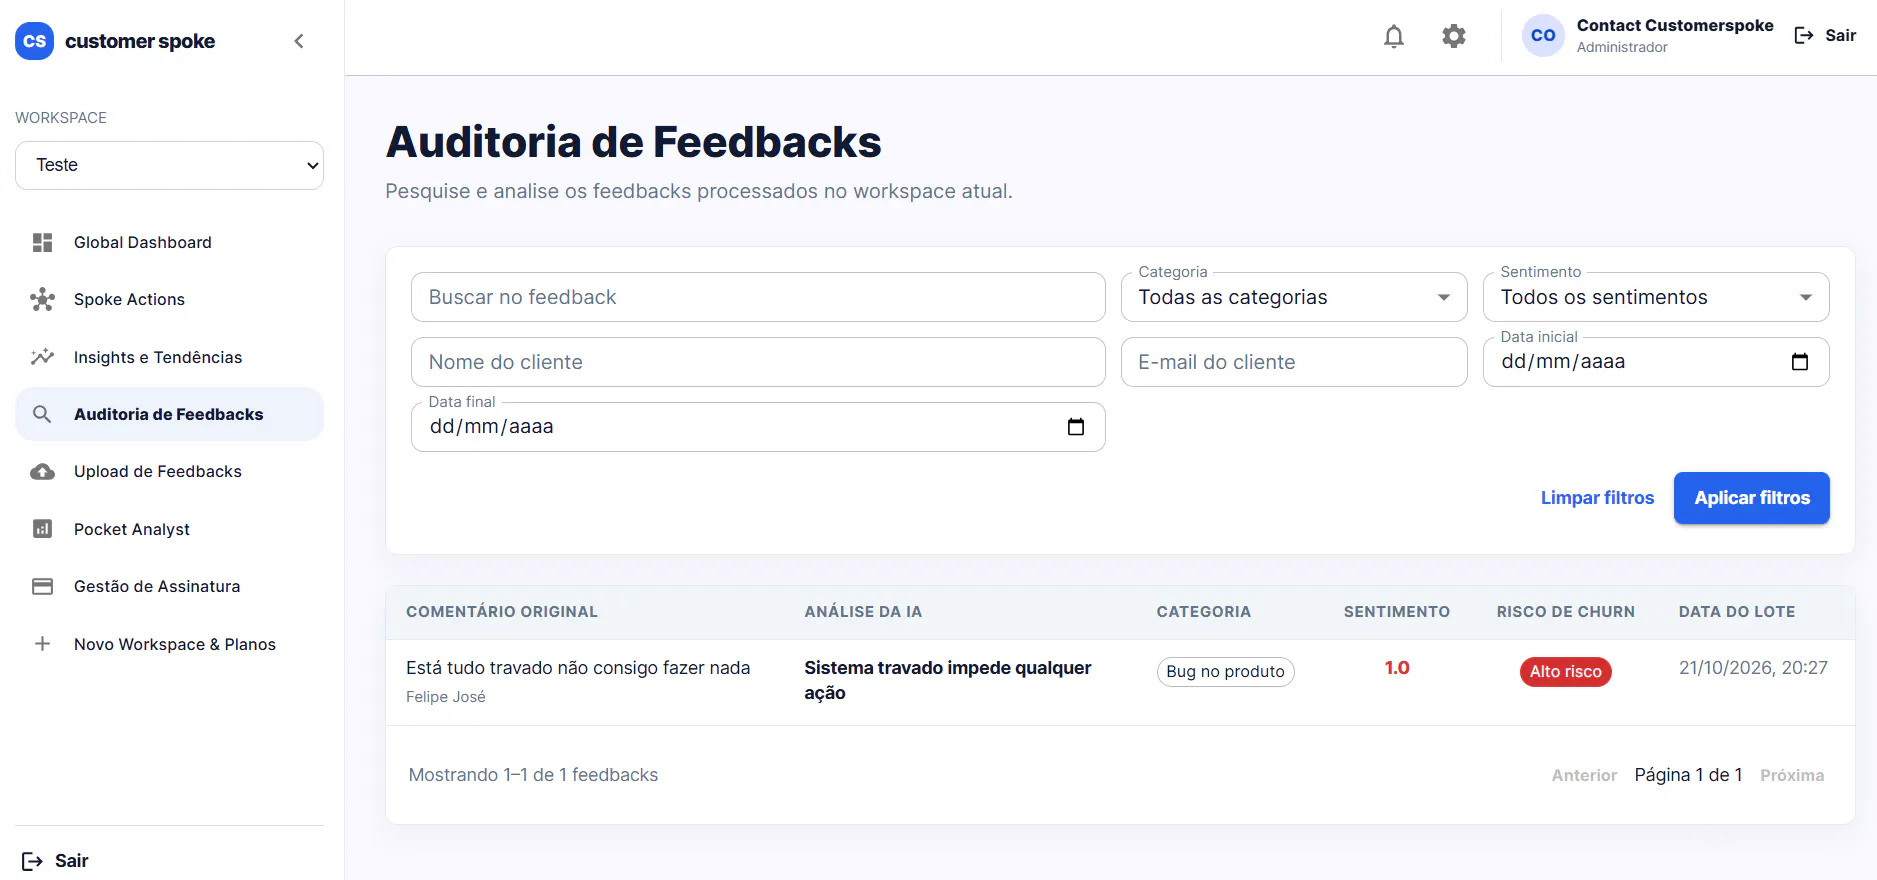Click the Pocket Analyst chart icon
This screenshot has width=1877, height=880.
42,529
